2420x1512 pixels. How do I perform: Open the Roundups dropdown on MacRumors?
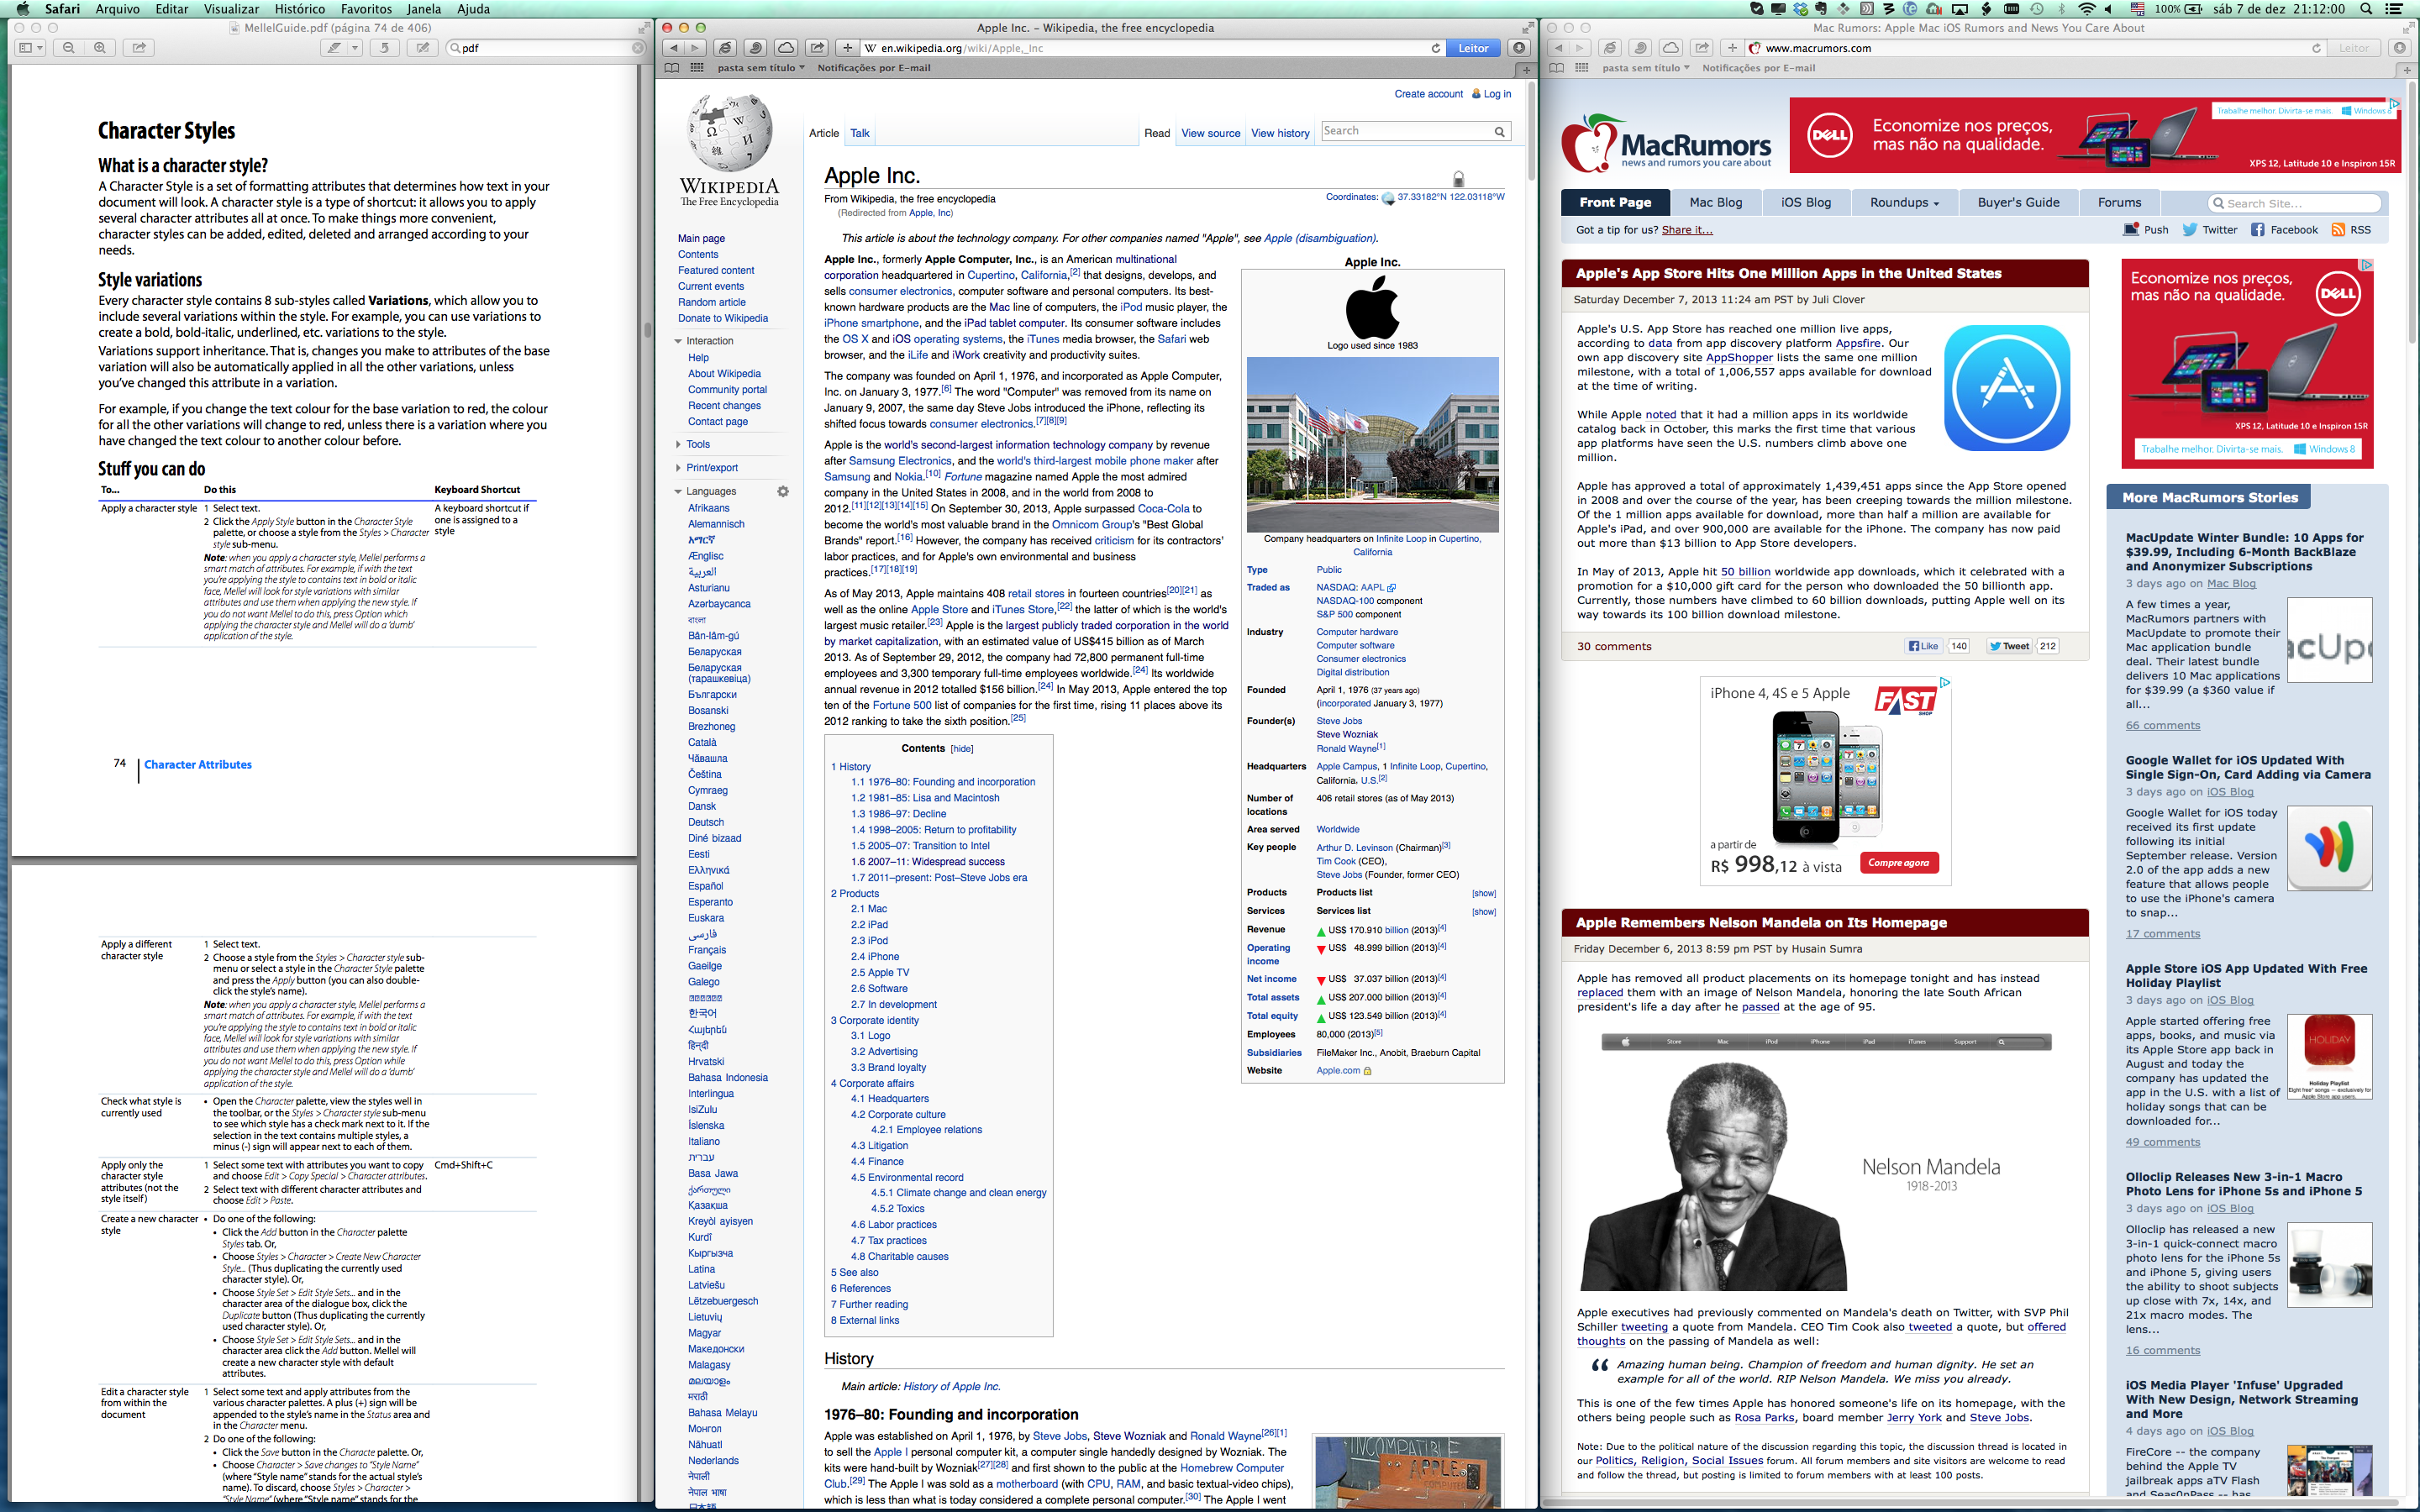pos(1904,202)
